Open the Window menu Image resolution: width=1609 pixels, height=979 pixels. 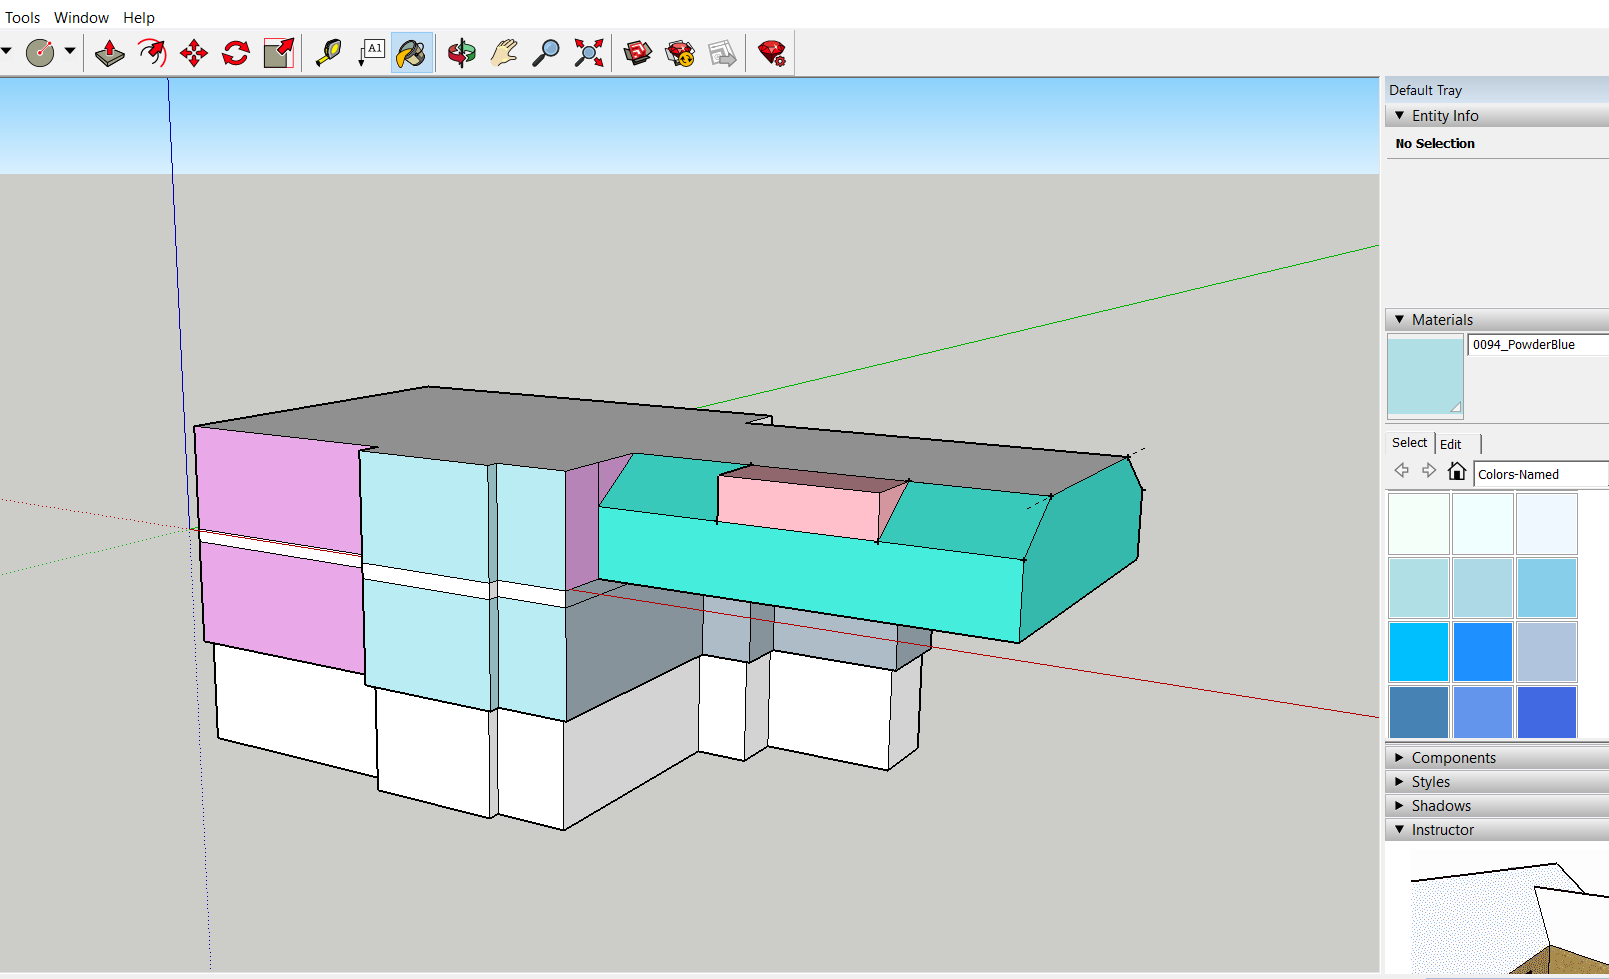tap(81, 17)
